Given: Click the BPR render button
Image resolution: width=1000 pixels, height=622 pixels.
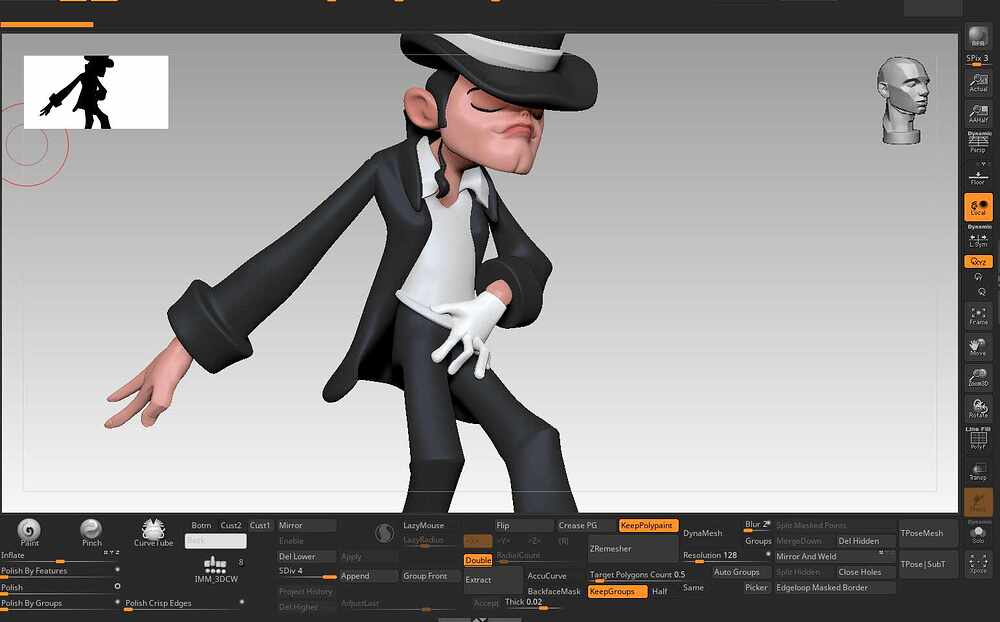Looking at the screenshot, I should point(978,36).
